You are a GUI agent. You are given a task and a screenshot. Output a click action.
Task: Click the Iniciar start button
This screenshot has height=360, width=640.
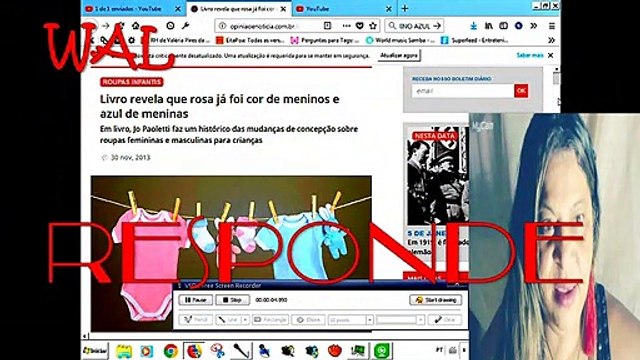point(96,351)
